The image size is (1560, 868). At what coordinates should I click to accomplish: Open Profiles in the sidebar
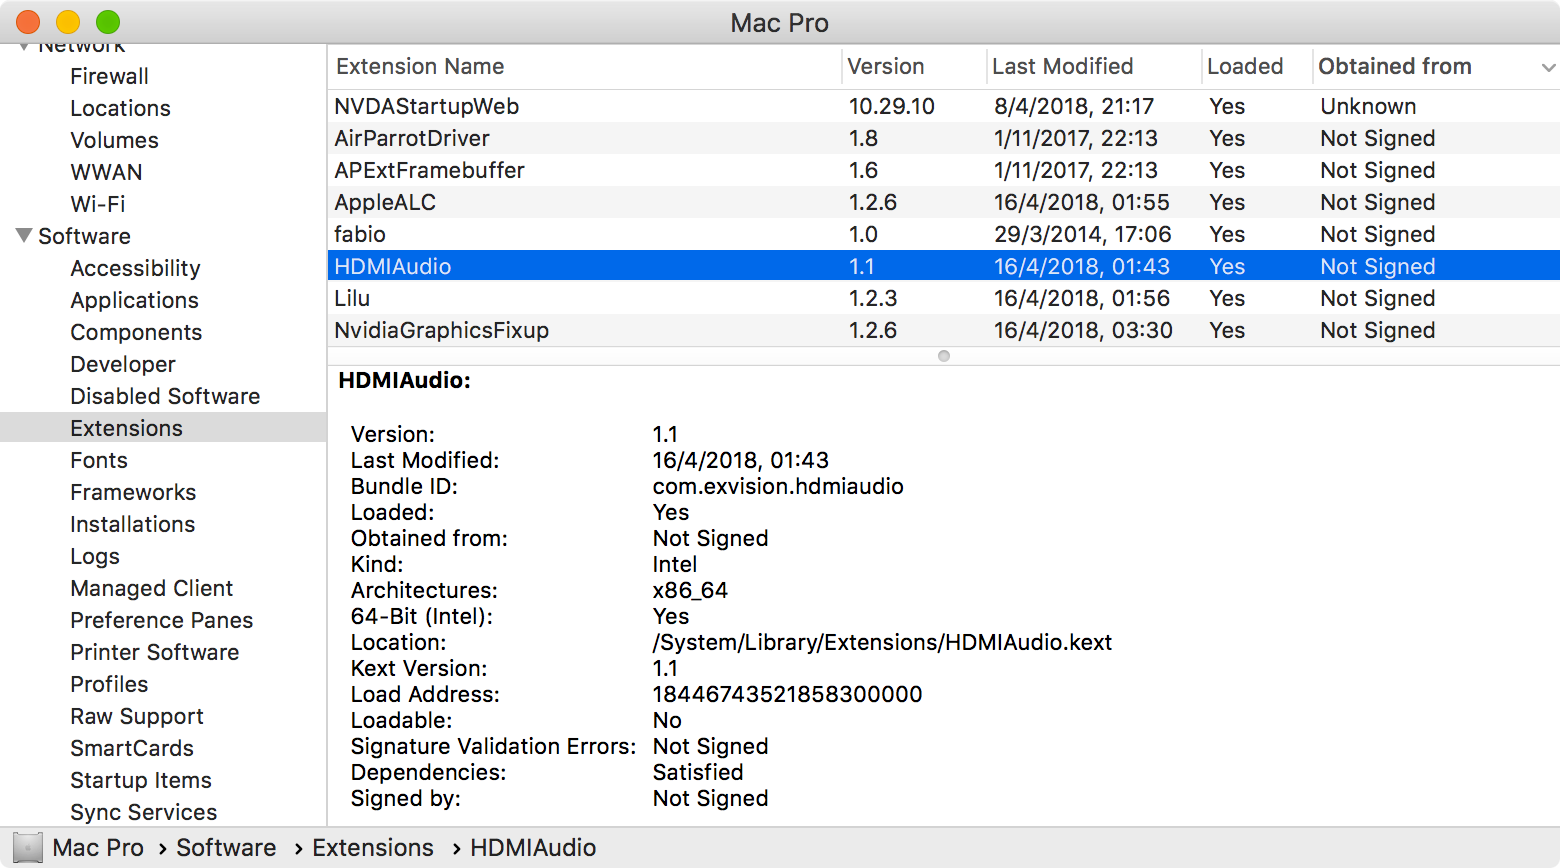pyautogui.click(x=109, y=684)
